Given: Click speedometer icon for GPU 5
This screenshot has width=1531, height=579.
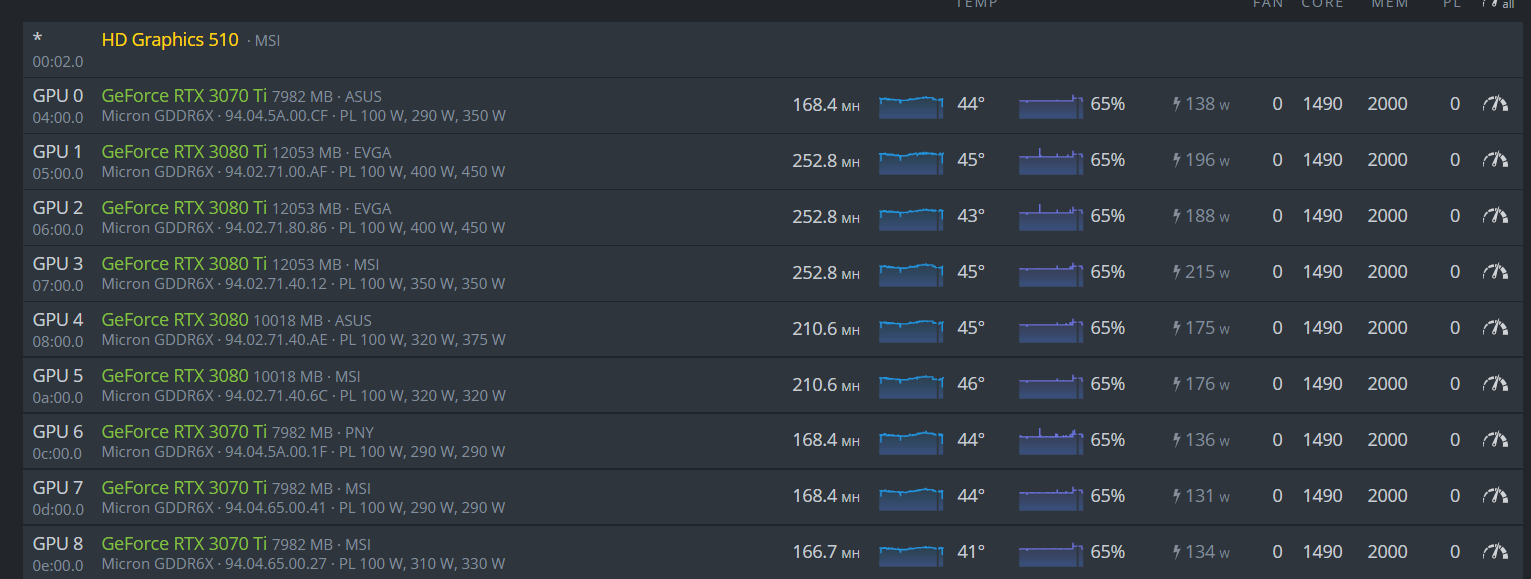Looking at the screenshot, I should (x=1494, y=384).
